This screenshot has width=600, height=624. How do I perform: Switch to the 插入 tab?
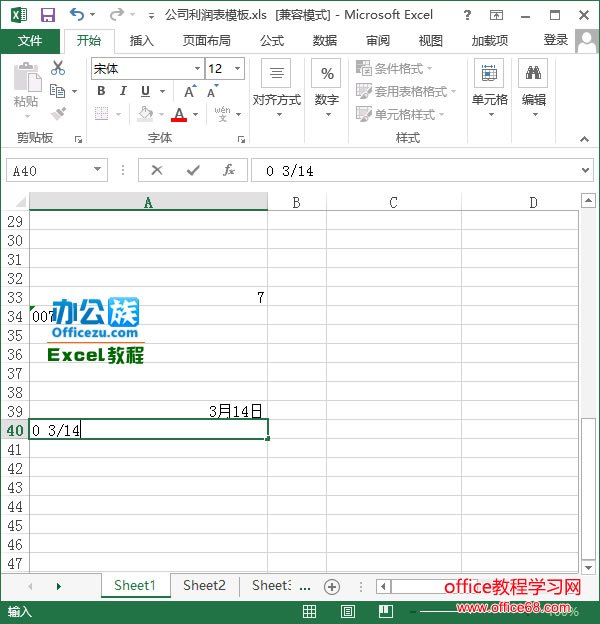pos(141,41)
